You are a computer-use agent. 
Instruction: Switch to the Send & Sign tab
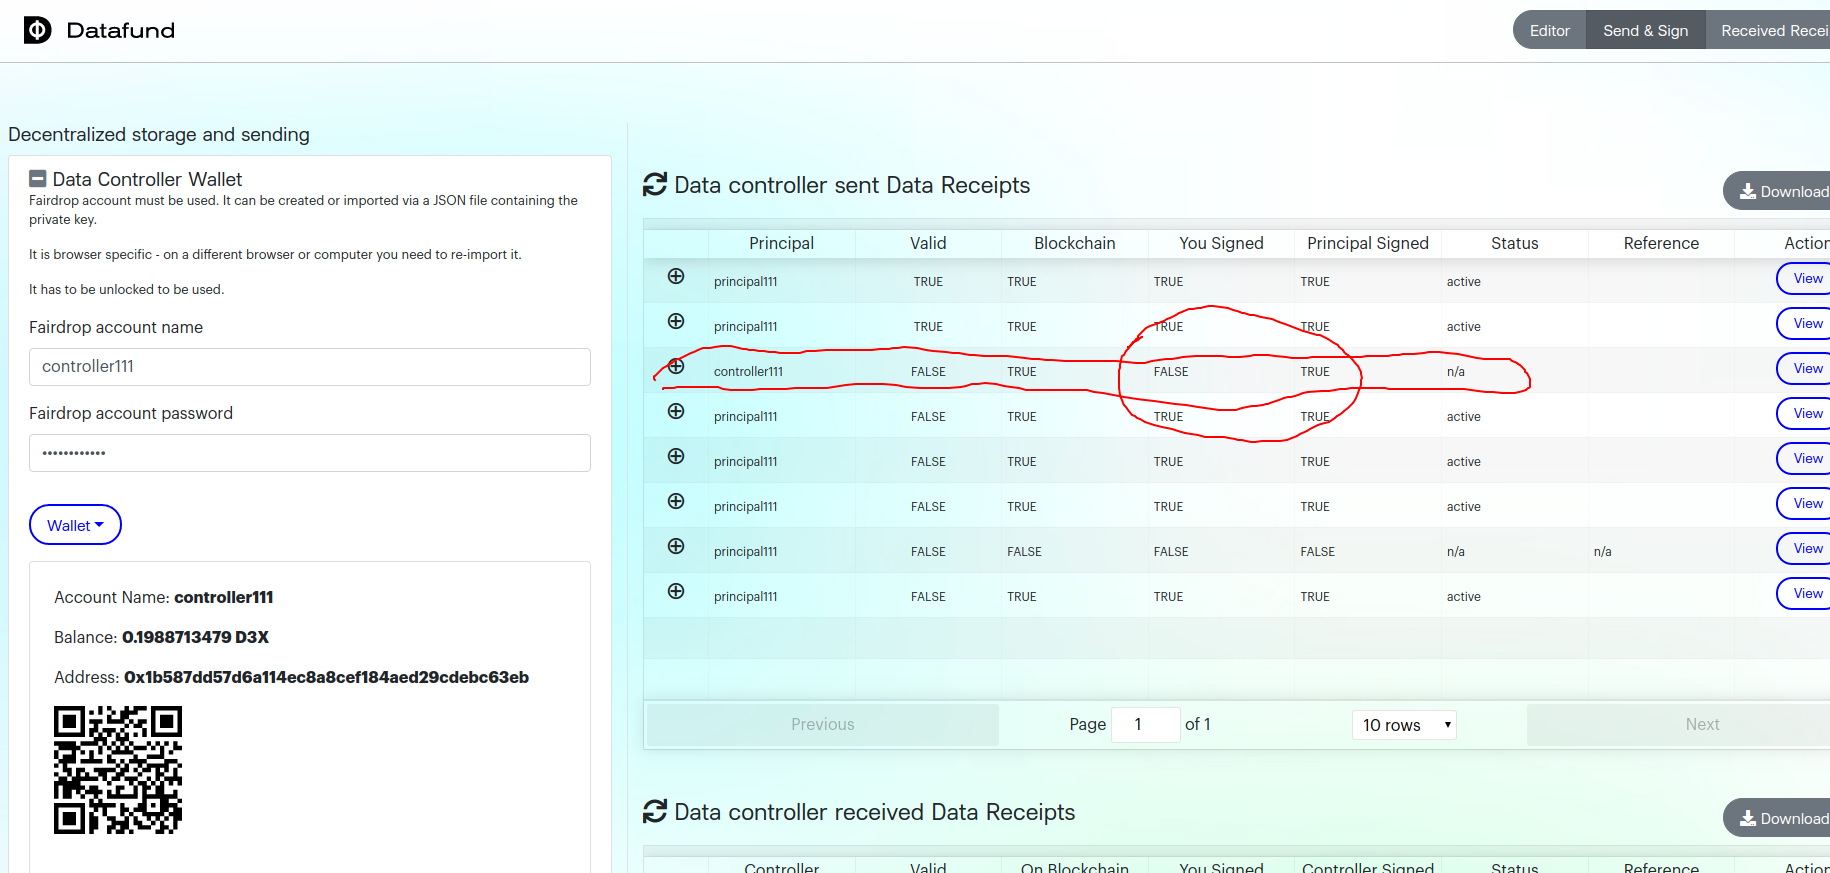coord(1645,31)
